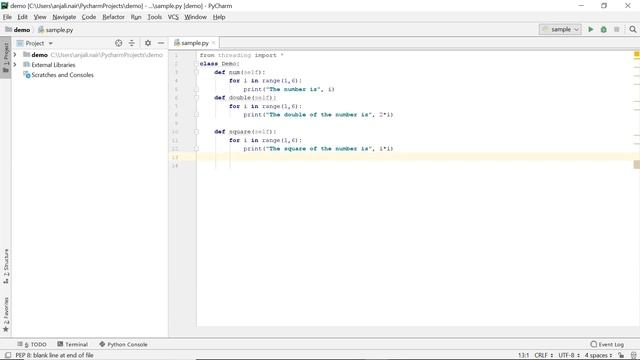Click the tool window quick-access icon in status bar
The image size is (640, 360).
pos(7,355)
